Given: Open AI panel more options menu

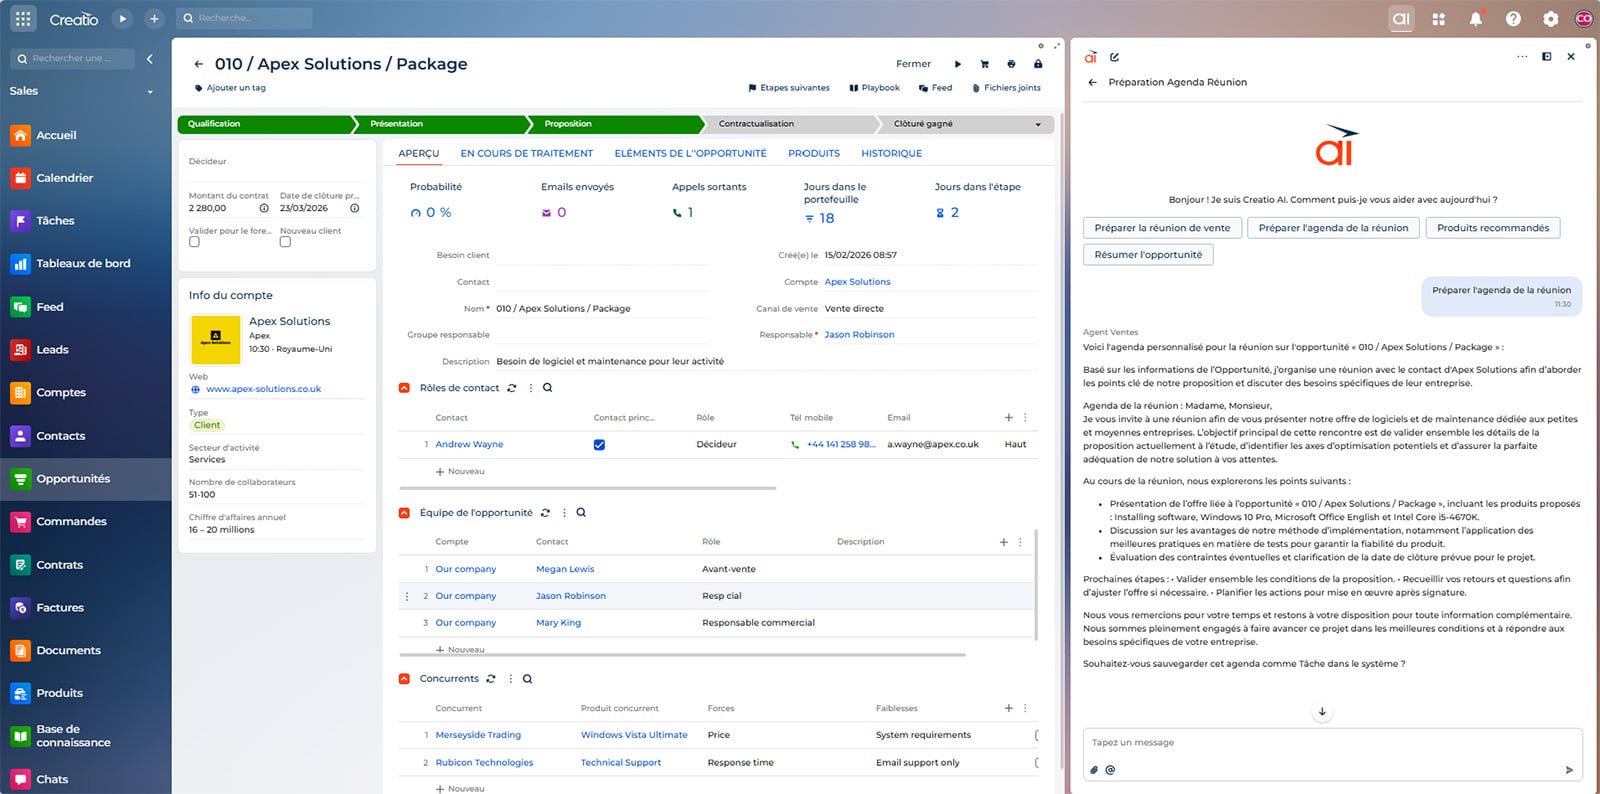Looking at the screenshot, I should point(1522,57).
